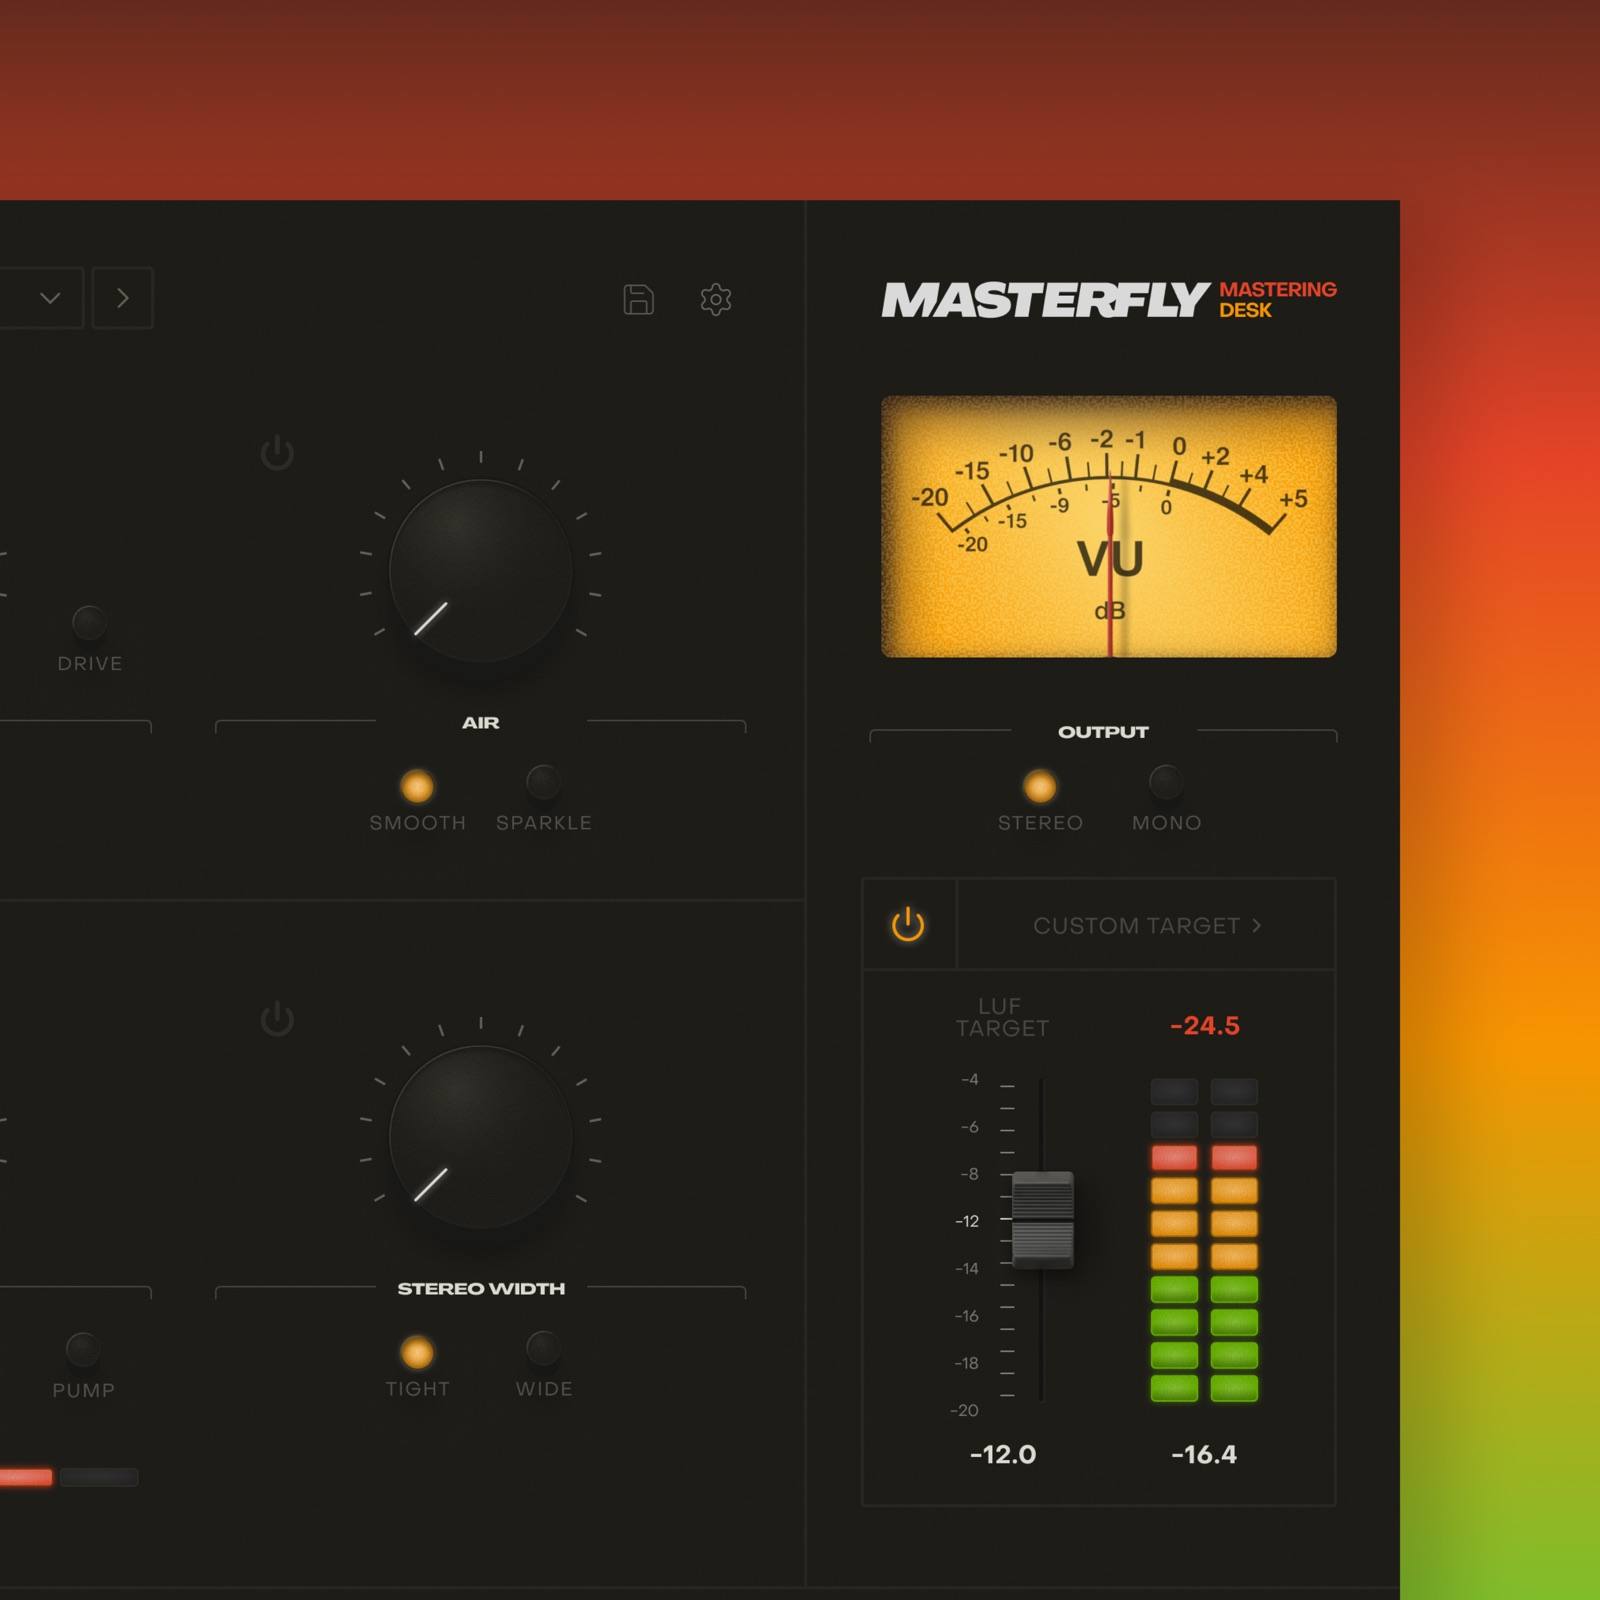The width and height of the screenshot is (1600, 1600).
Task: Select the TIGHT stereo width mode
Action: 417,1352
